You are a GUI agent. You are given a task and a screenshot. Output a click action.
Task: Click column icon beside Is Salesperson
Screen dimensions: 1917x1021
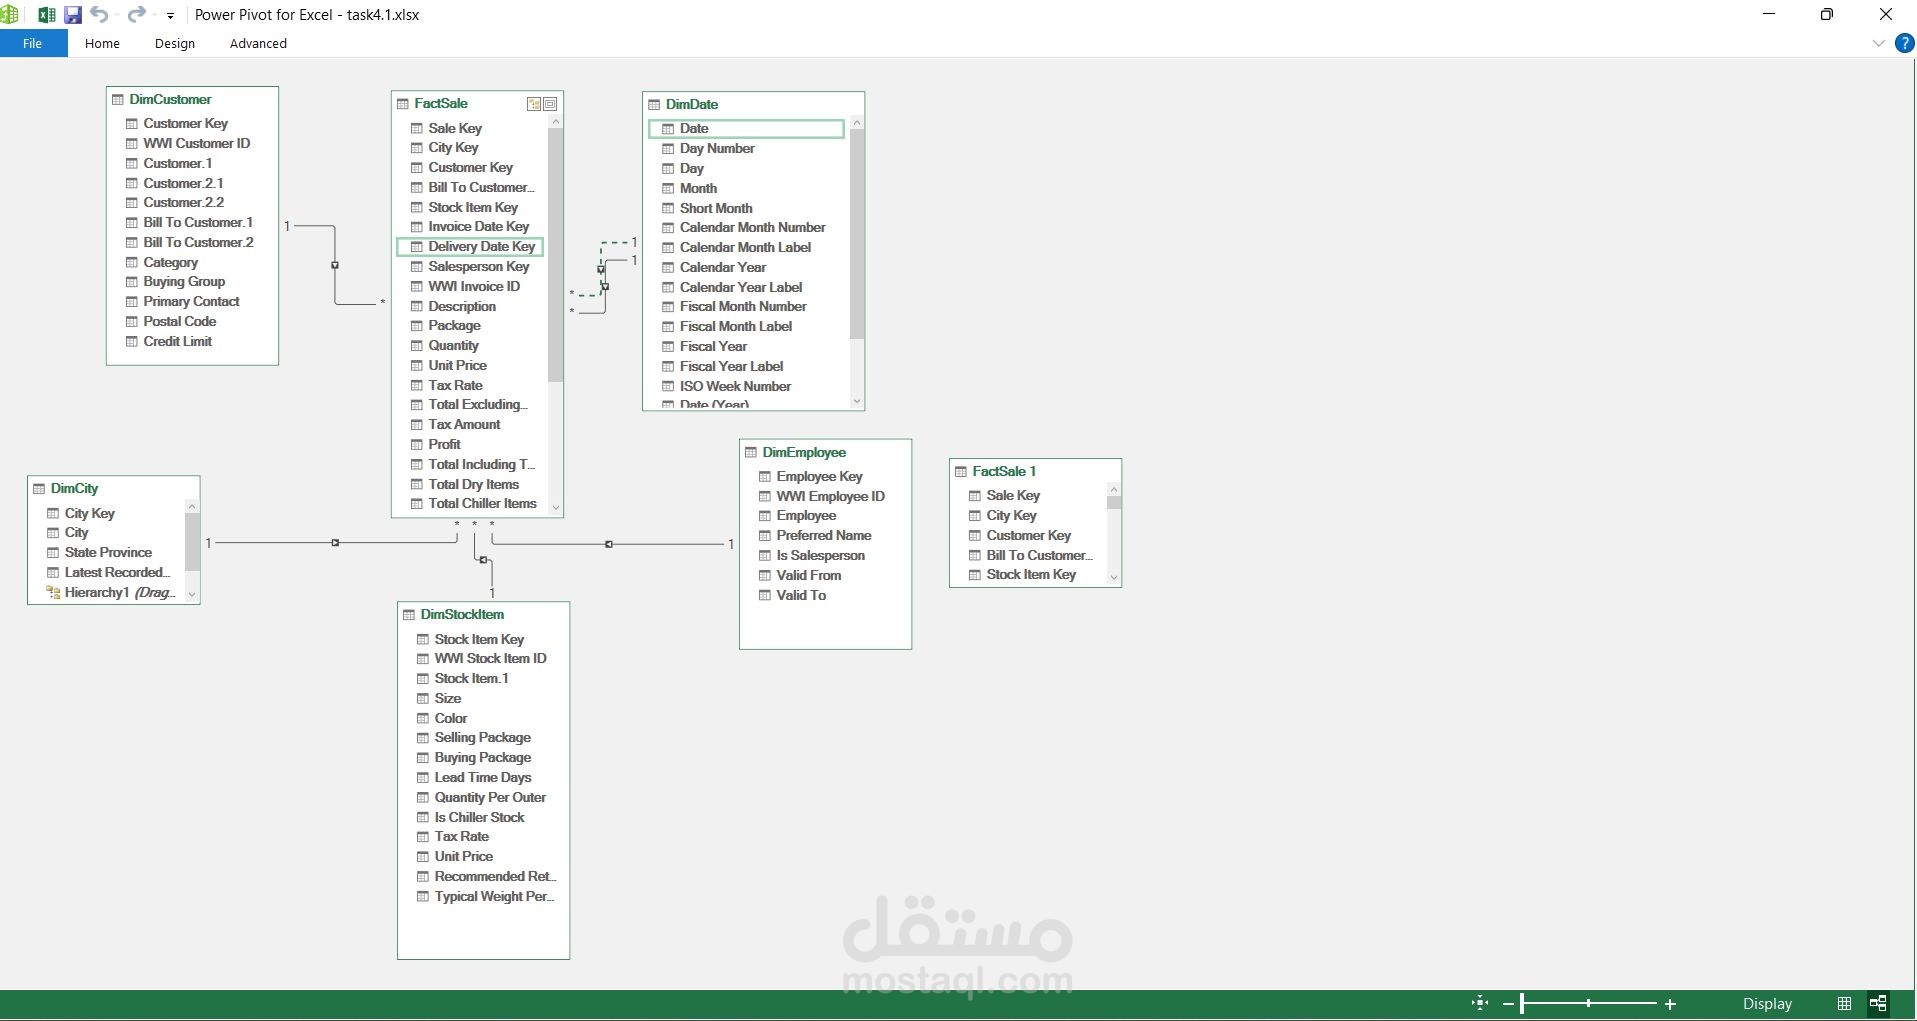tap(765, 556)
